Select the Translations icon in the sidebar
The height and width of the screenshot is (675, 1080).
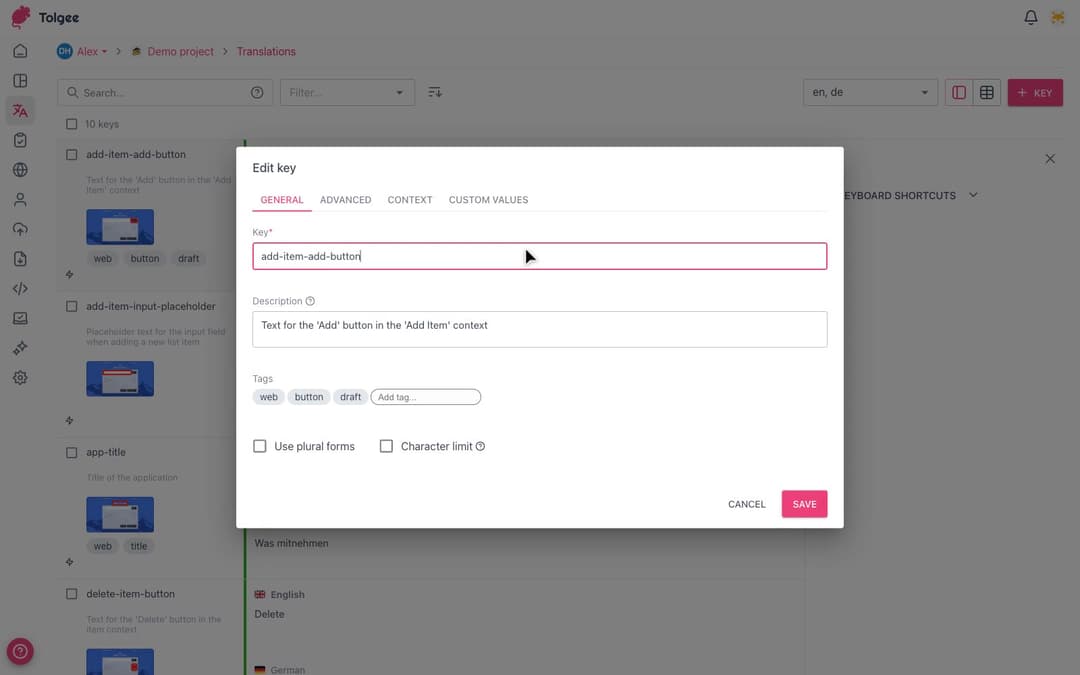(20, 110)
